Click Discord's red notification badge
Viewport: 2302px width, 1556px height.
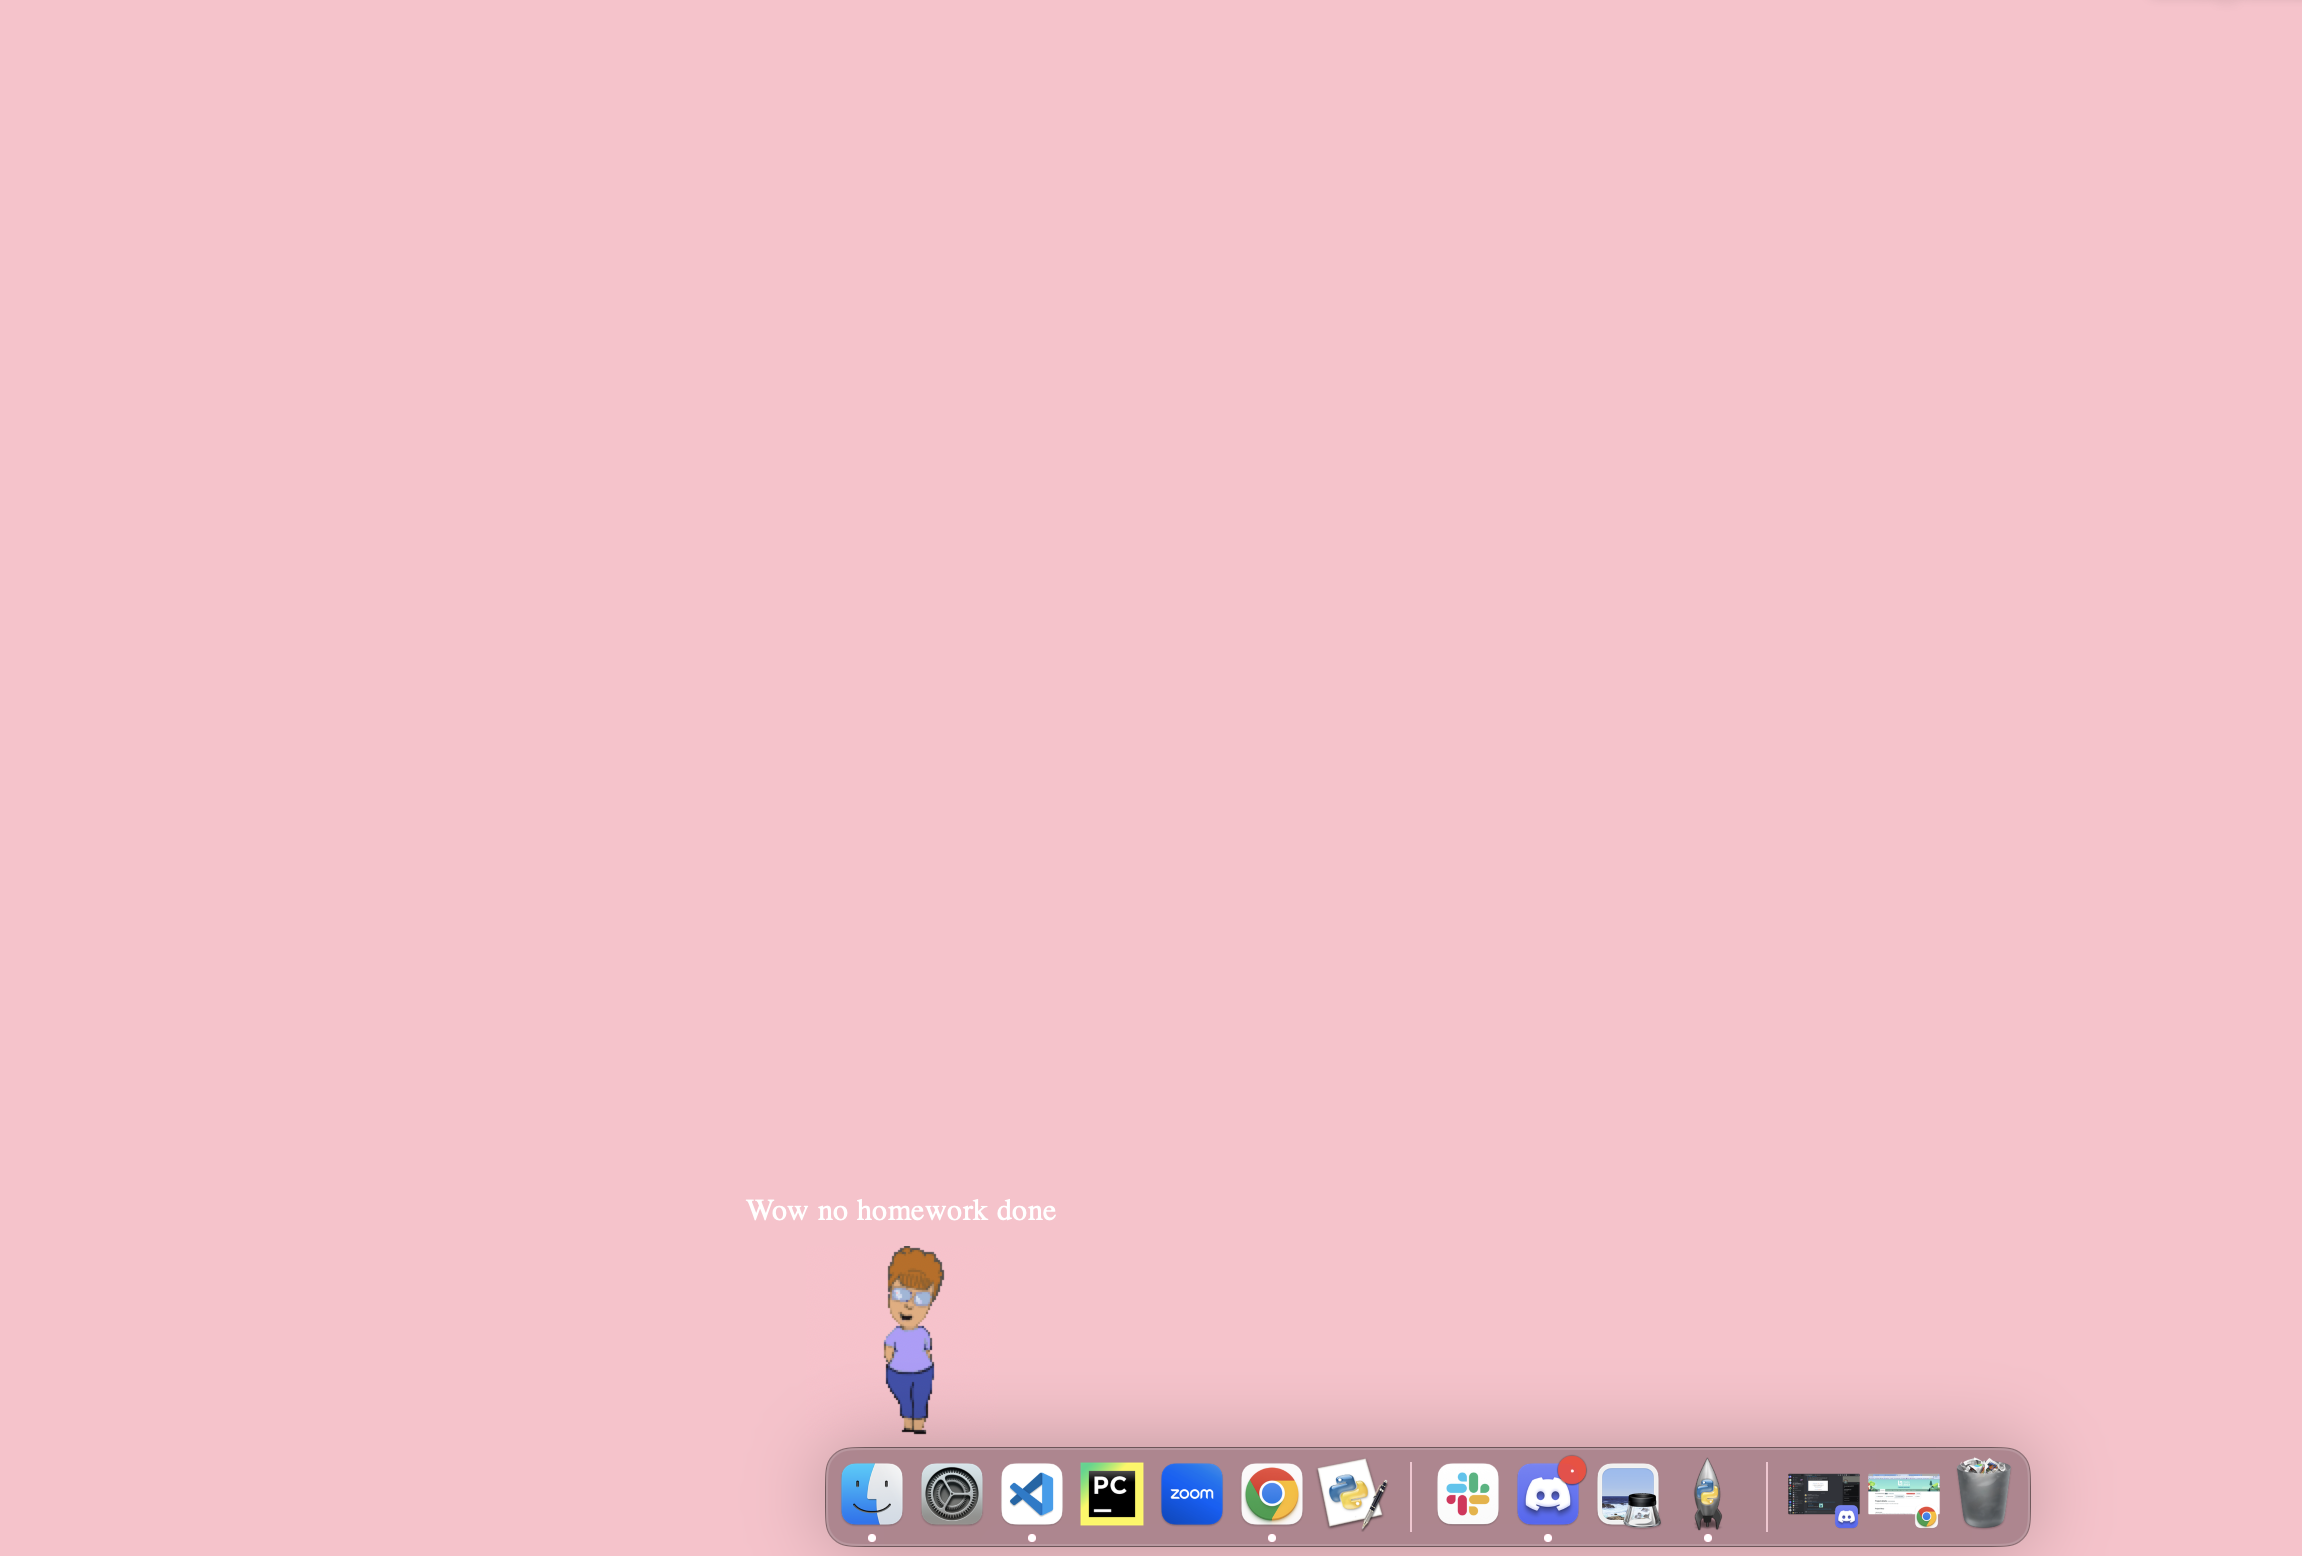(1572, 1470)
